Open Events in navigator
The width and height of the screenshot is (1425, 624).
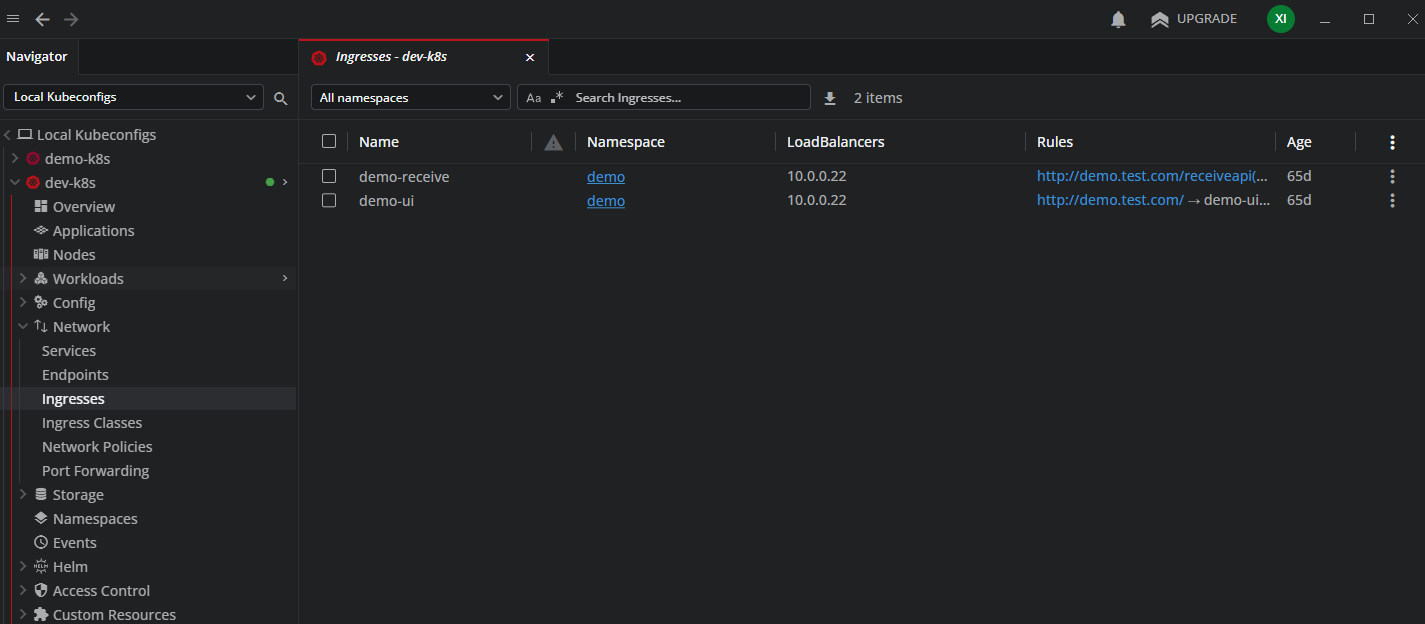point(75,543)
